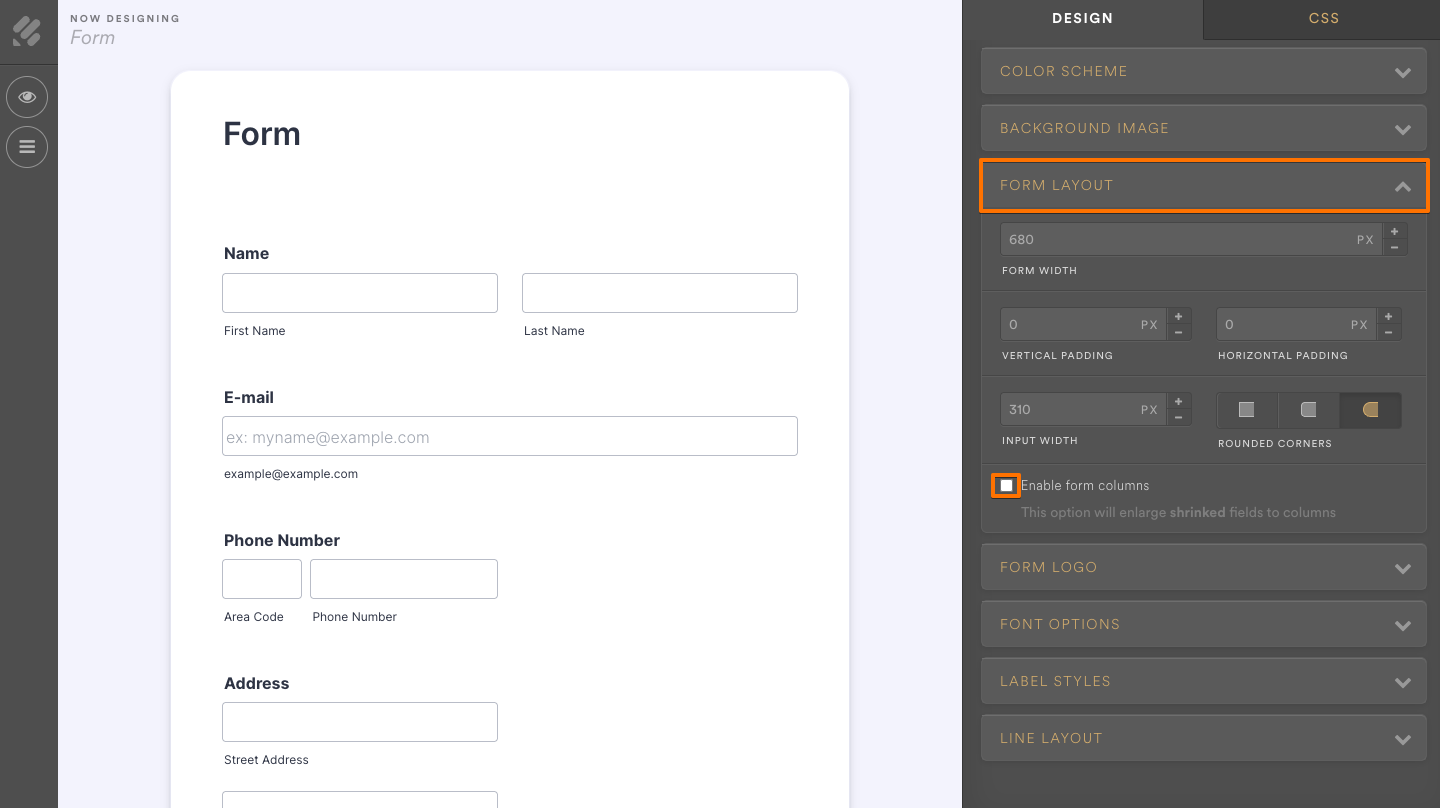Screen dimensions: 1440x808
Task: Expand the Color Scheme section
Action: click(1203, 71)
